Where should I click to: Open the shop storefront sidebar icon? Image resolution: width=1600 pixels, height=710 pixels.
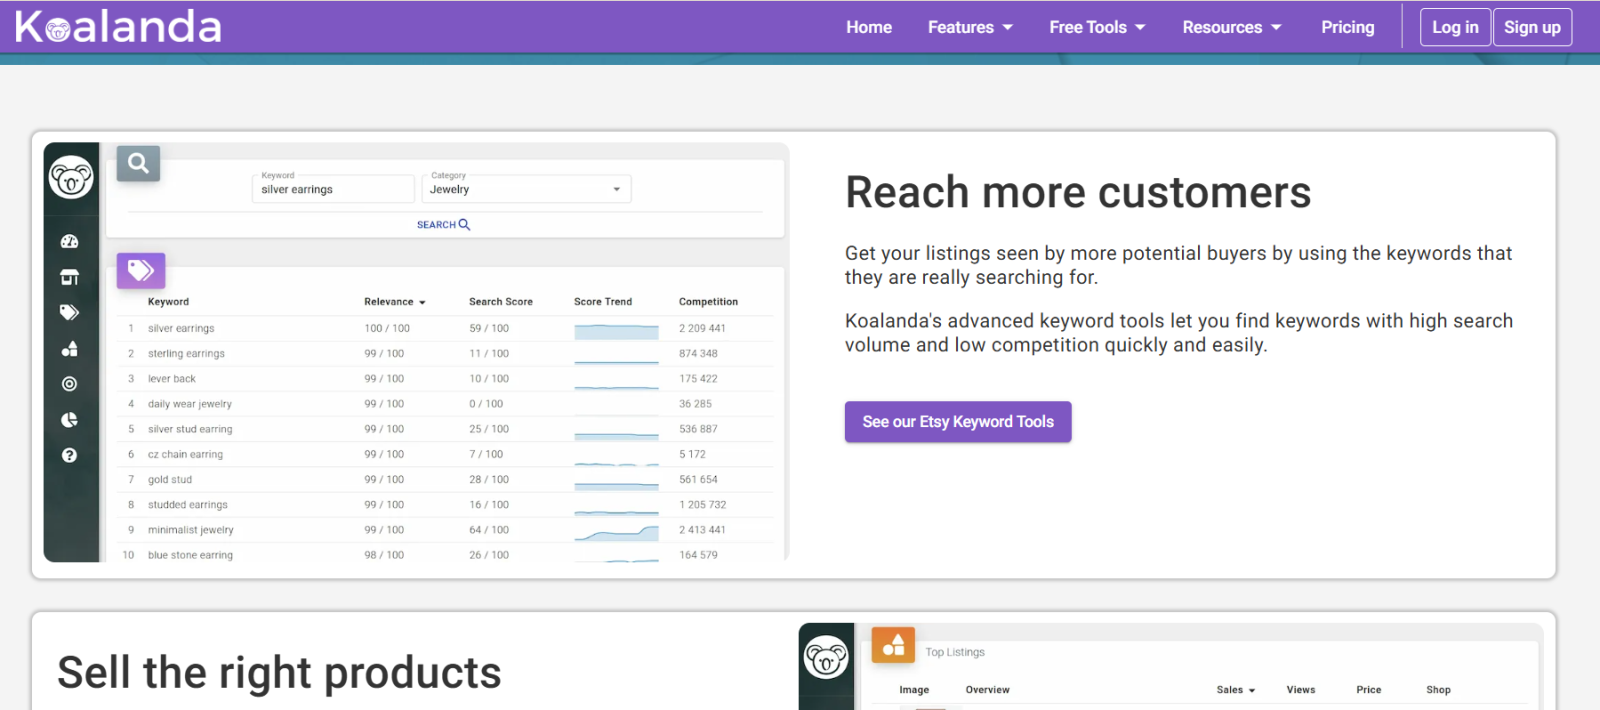tap(69, 277)
